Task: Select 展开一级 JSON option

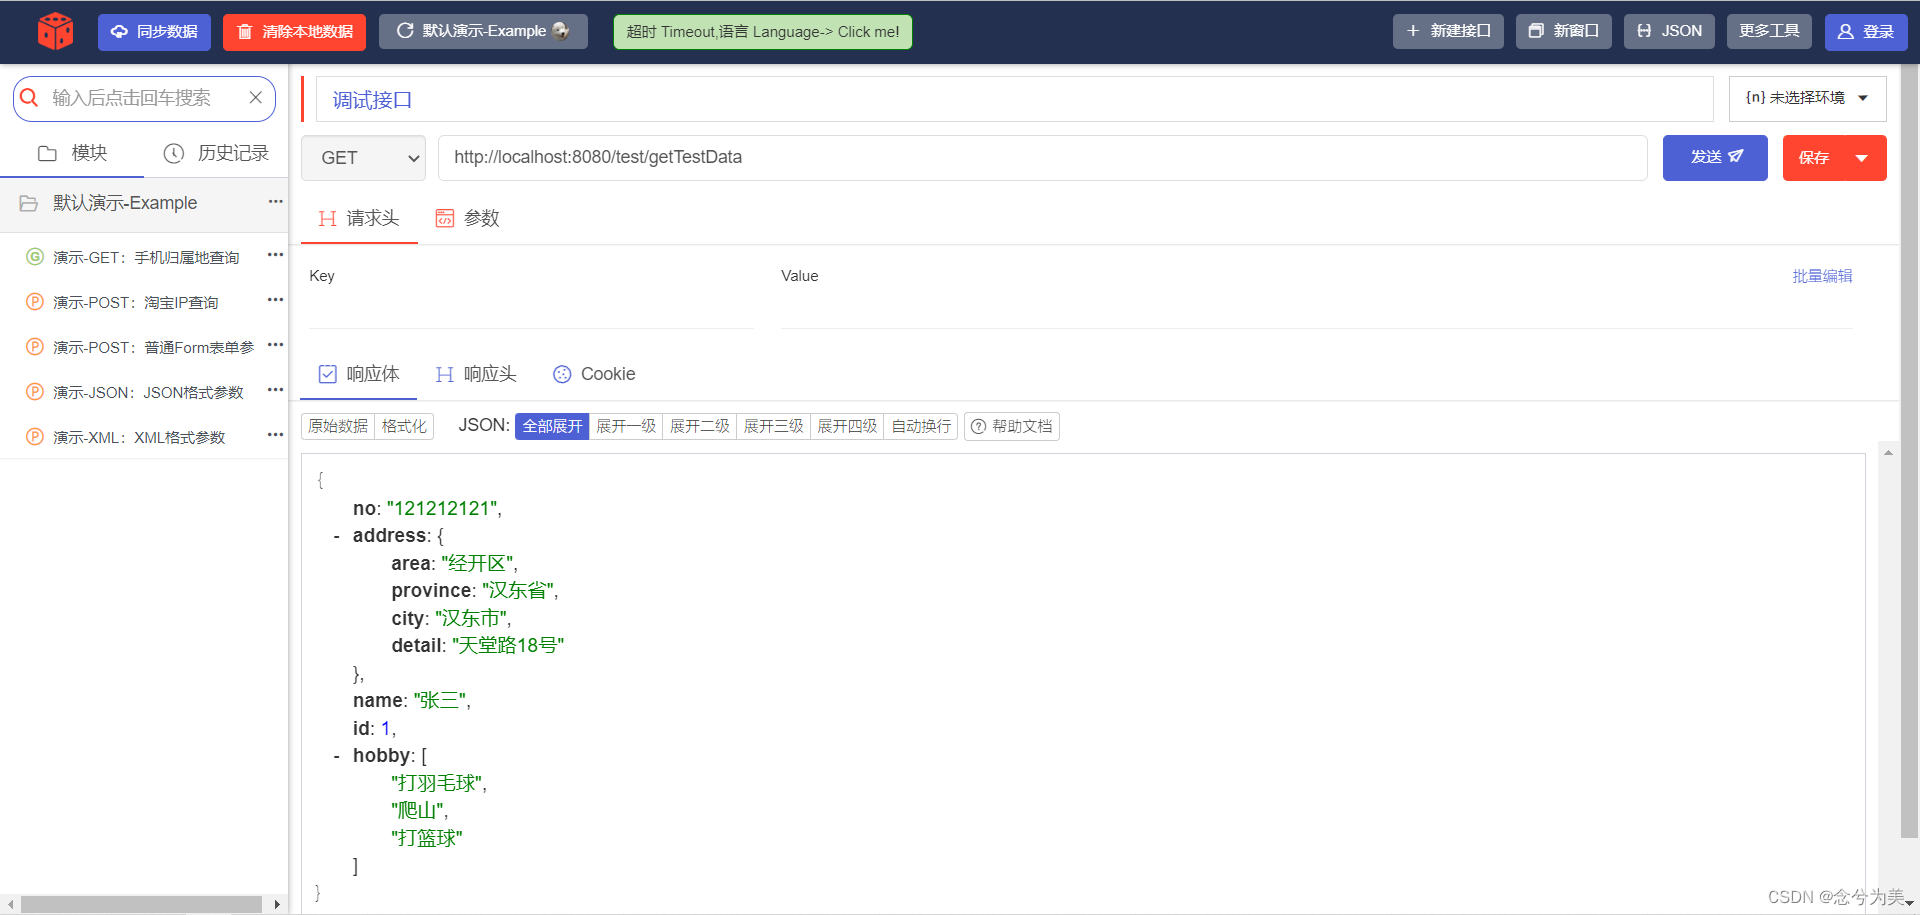Action: tap(626, 426)
